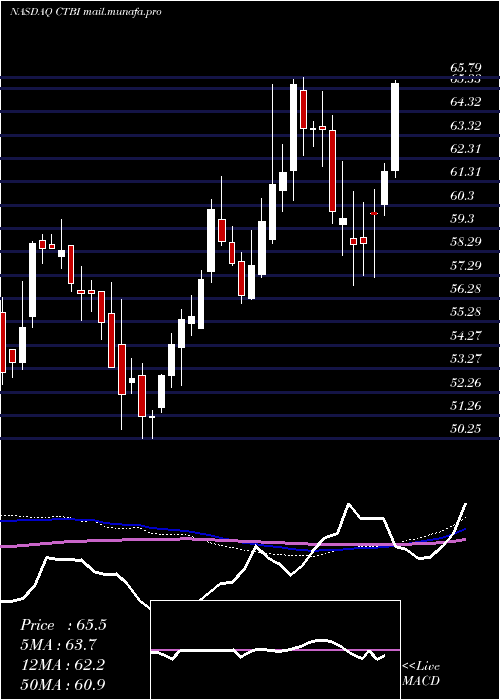
Task: Click the 59.3 price axis label
Action: (x=462, y=219)
